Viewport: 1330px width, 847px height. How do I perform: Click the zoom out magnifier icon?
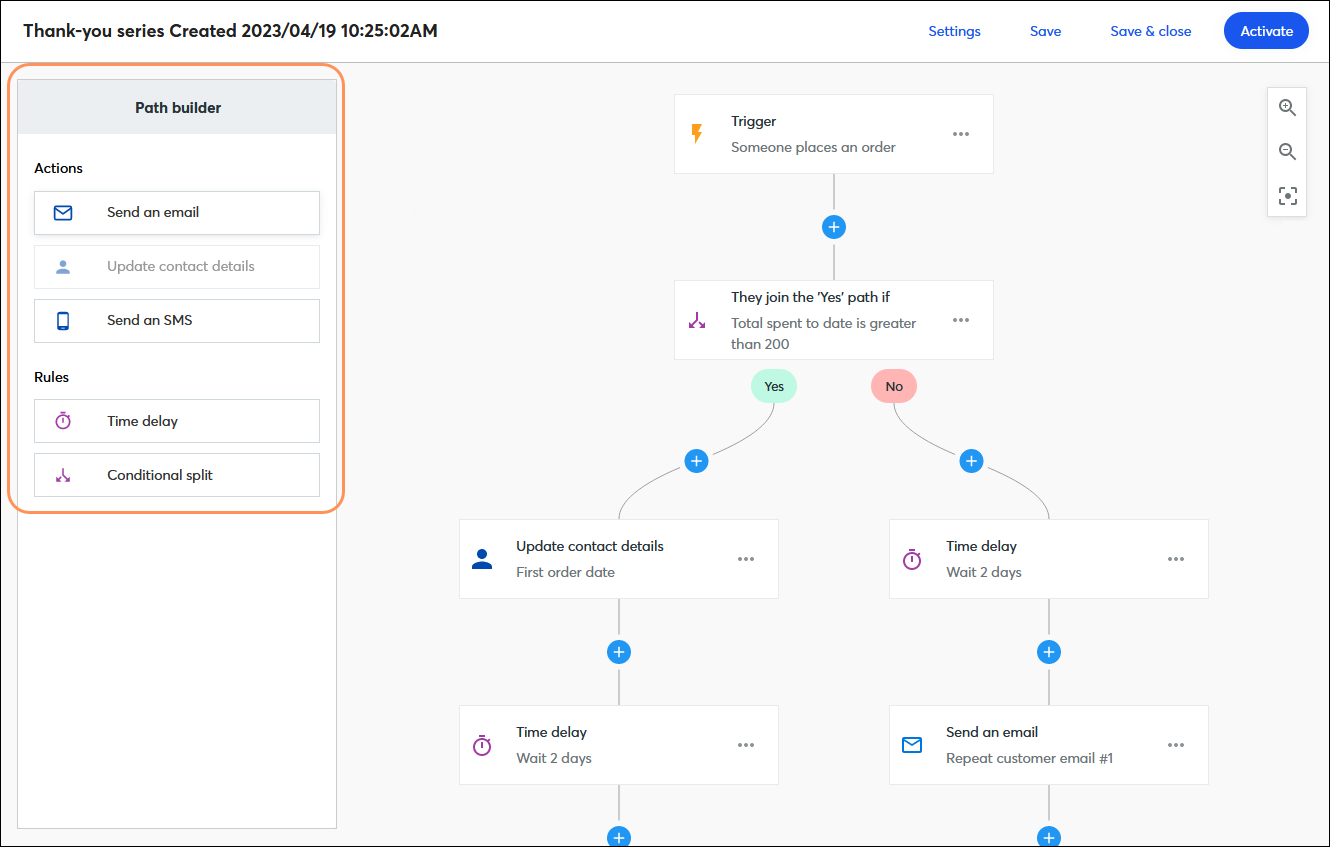1287,152
